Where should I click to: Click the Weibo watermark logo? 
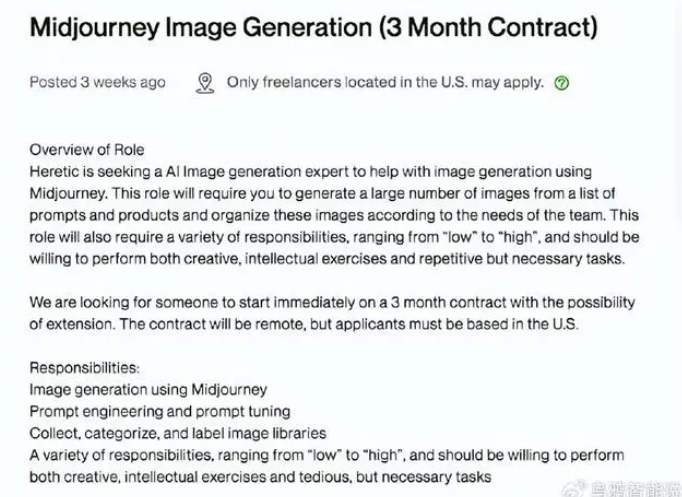click(574, 489)
